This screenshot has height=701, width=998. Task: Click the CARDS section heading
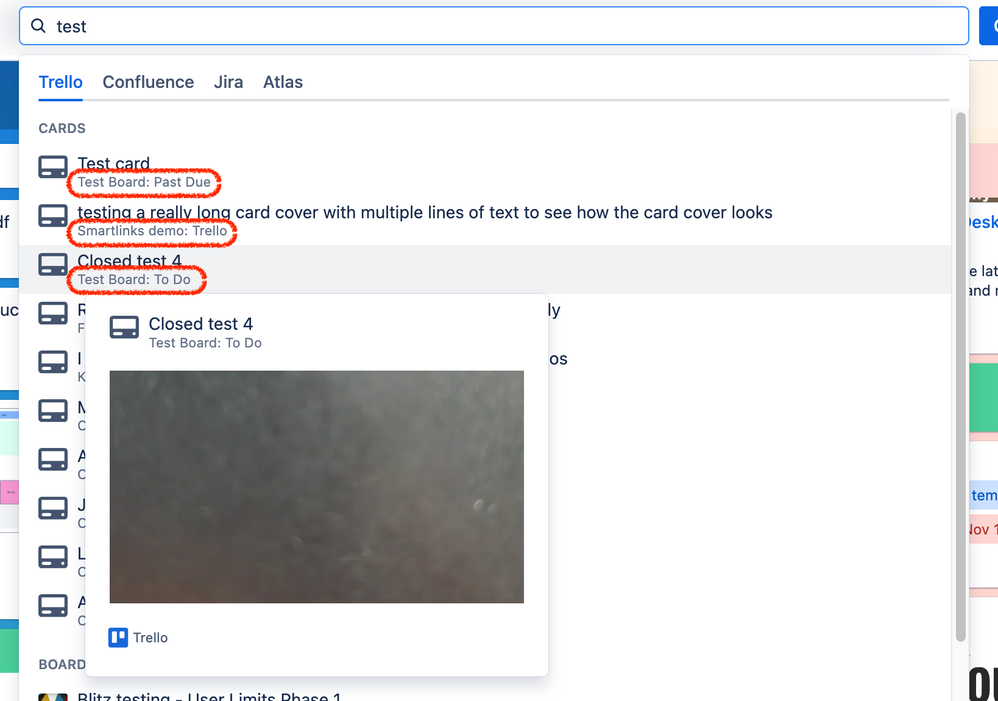coord(62,129)
